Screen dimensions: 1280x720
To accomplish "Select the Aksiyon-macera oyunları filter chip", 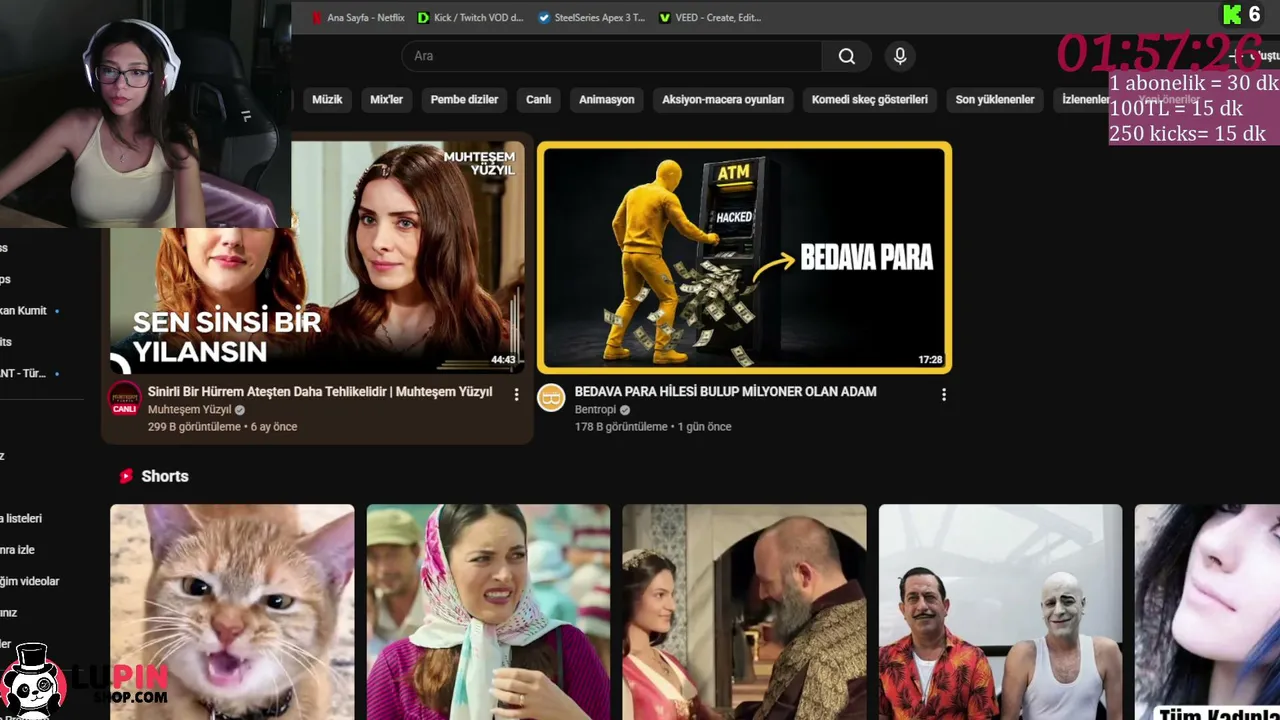I will (x=723, y=100).
